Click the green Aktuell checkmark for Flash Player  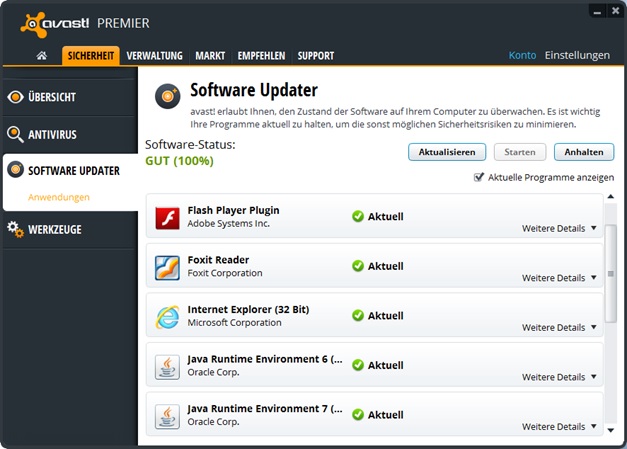tap(357, 216)
